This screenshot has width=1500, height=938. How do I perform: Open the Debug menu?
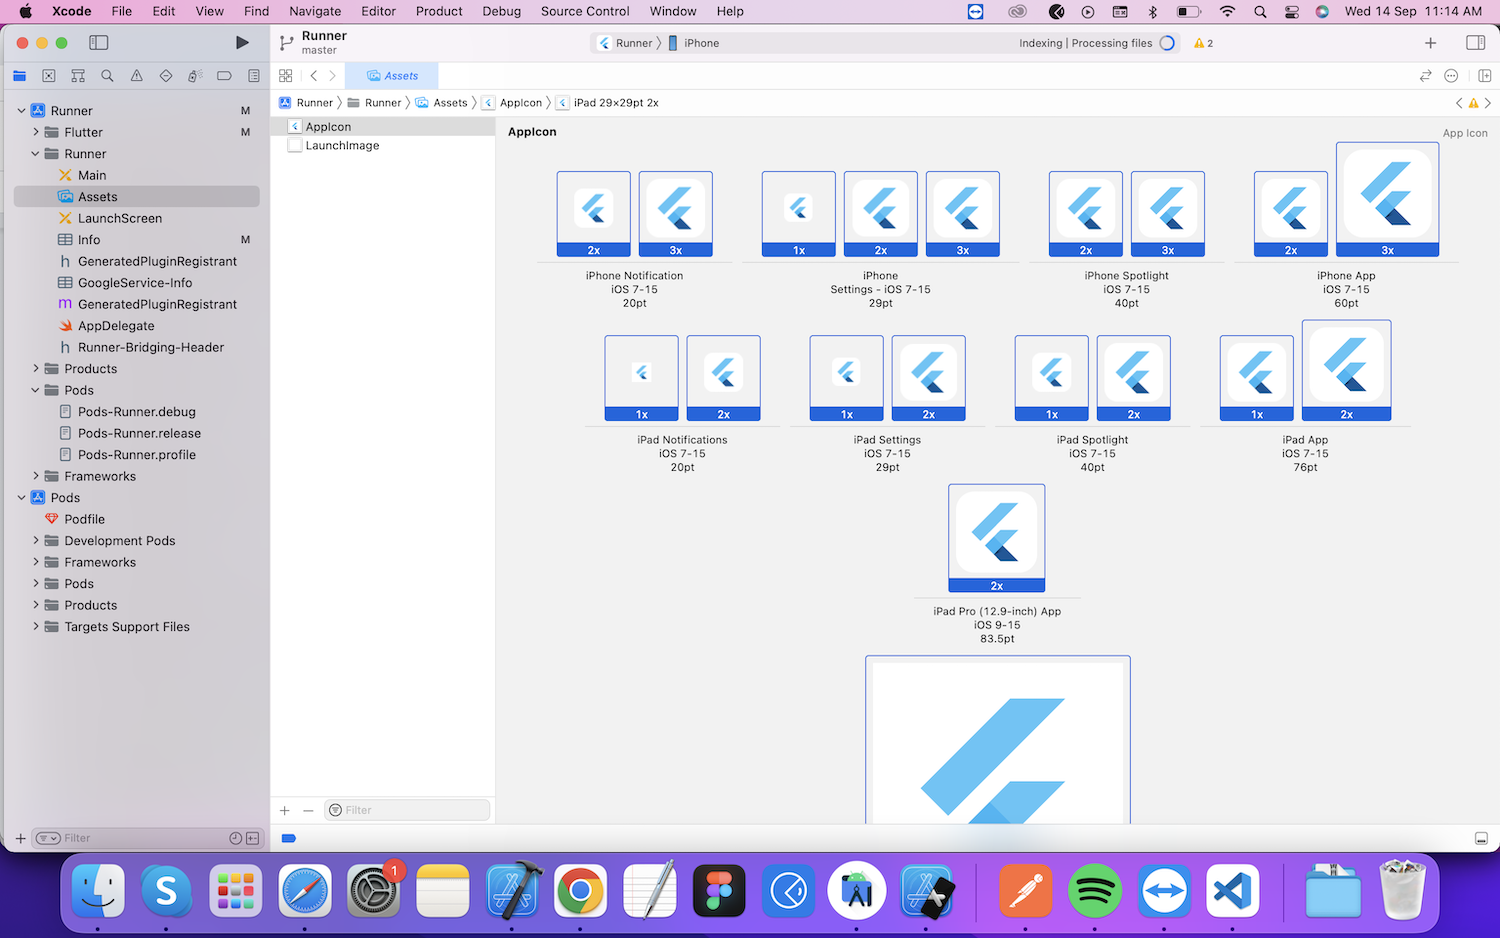[501, 11]
